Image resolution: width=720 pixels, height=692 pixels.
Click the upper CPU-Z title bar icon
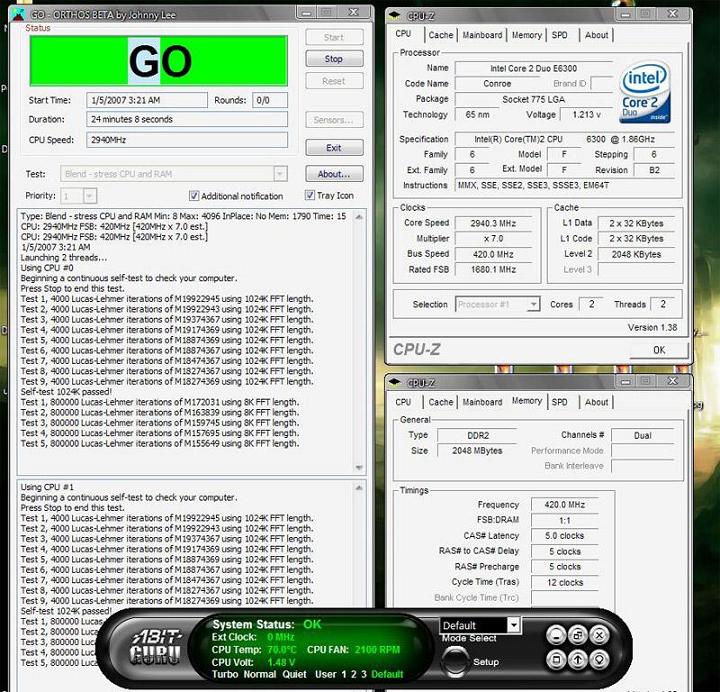(394, 15)
